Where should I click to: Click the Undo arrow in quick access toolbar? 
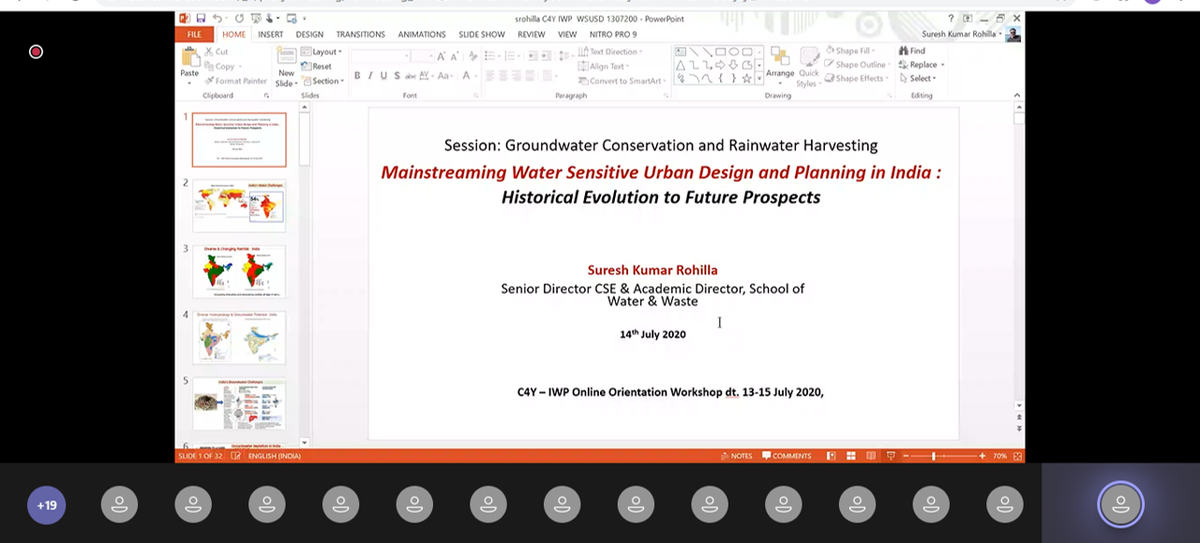217,18
